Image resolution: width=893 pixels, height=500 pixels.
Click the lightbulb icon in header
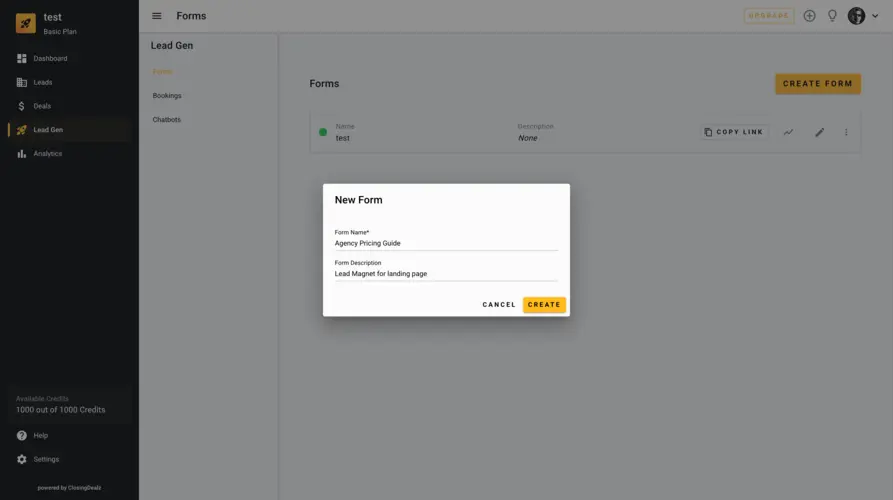click(833, 16)
